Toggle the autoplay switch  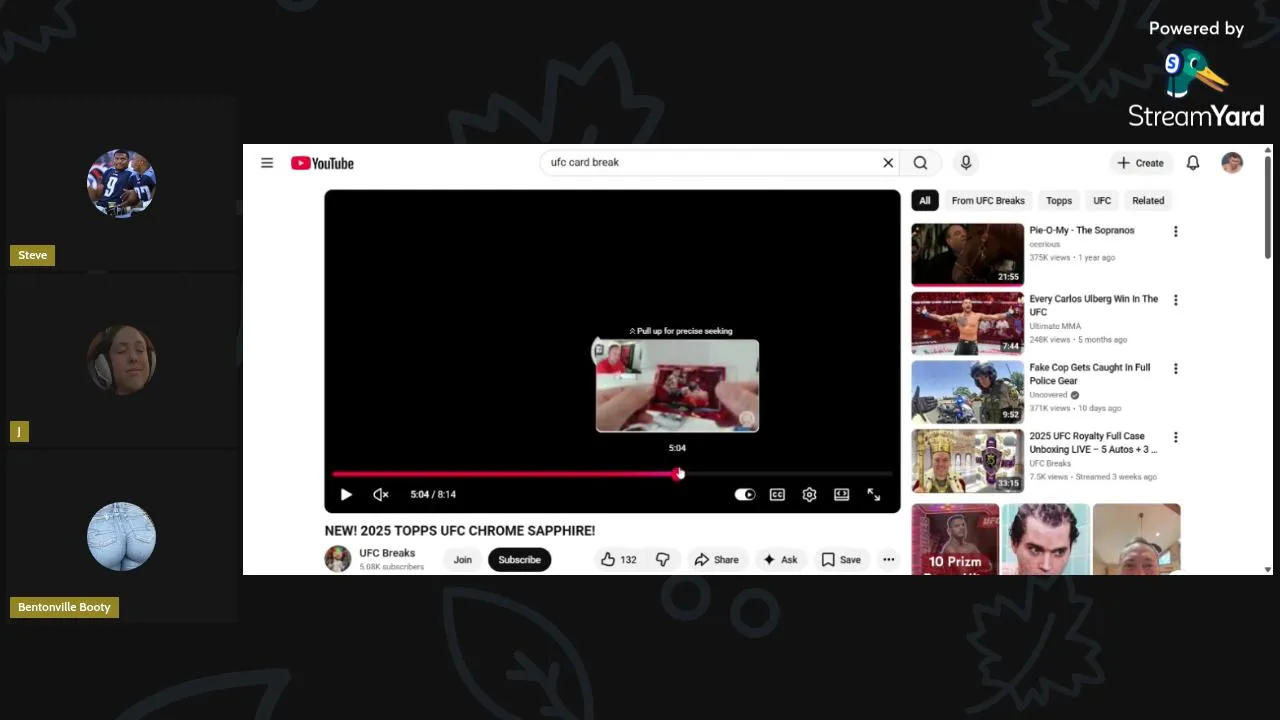click(x=745, y=495)
